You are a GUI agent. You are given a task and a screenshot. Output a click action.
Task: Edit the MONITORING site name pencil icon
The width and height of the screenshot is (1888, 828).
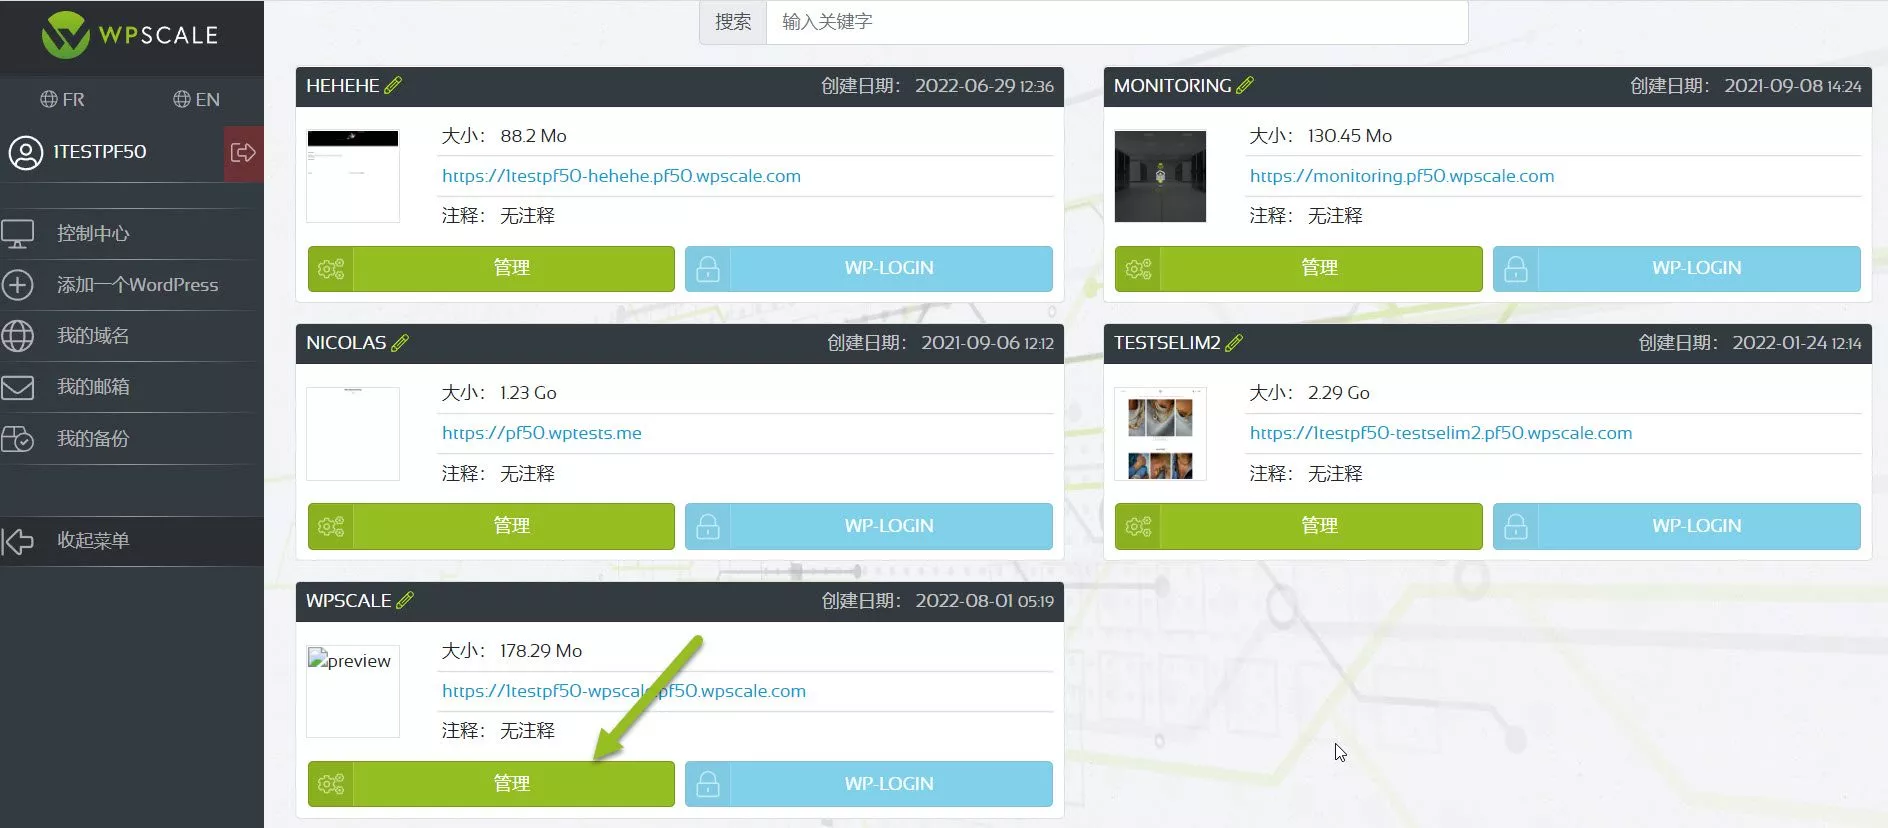1245,85
